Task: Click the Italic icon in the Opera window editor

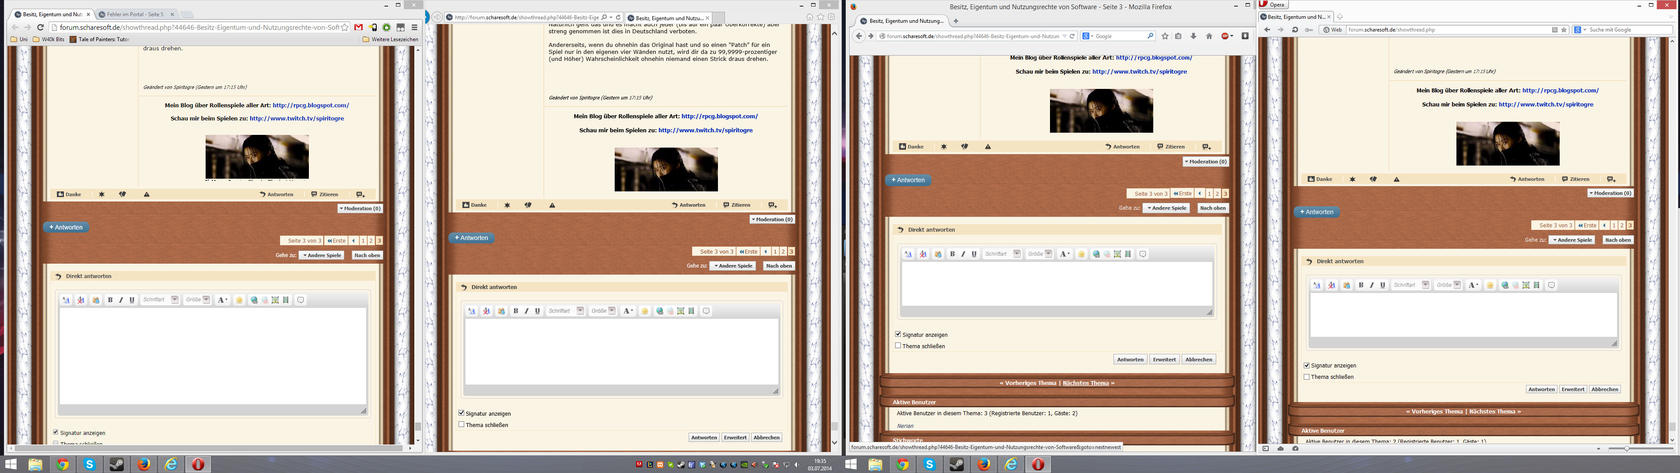Action: point(1371,285)
